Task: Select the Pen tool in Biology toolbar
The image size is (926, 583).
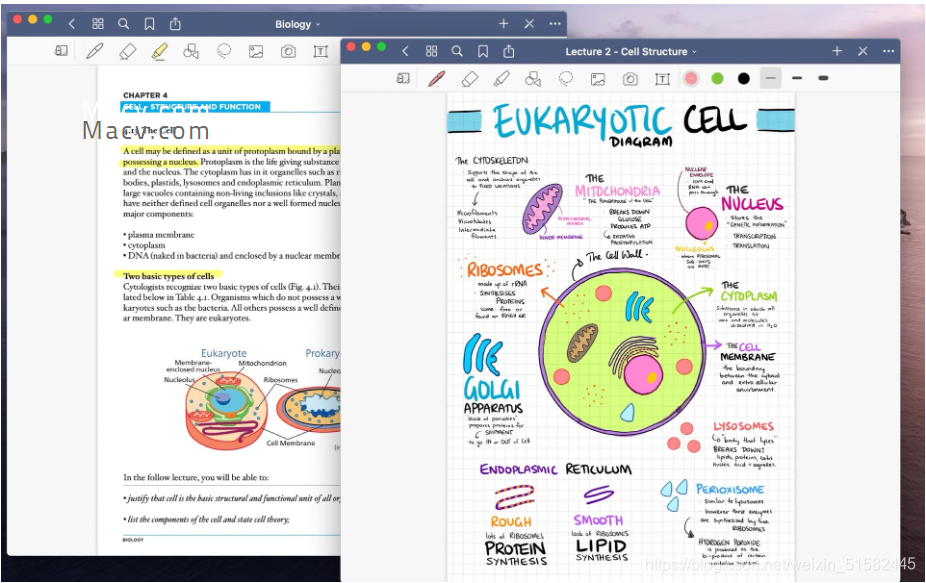Action: click(x=94, y=51)
